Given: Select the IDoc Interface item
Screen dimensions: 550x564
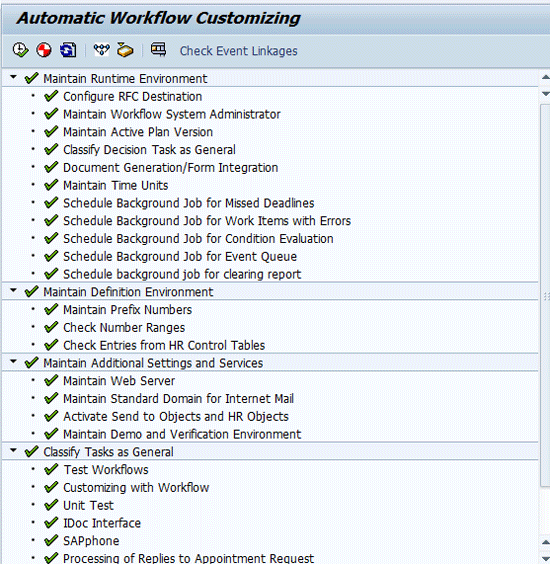Looking at the screenshot, I should pos(102,523).
